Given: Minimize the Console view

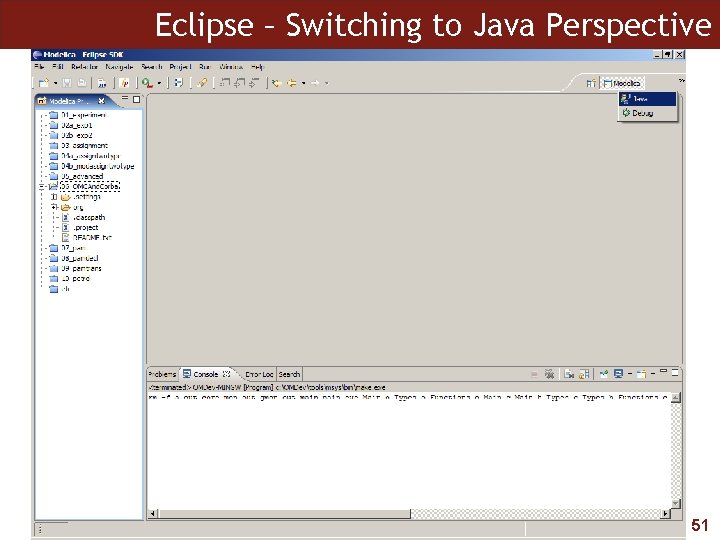Looking at the screenshot, I should click(663, 371).
